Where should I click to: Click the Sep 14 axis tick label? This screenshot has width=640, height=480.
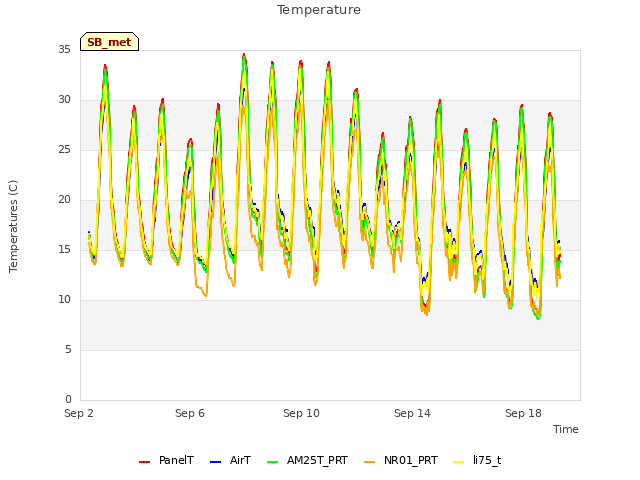click(412, 413)
